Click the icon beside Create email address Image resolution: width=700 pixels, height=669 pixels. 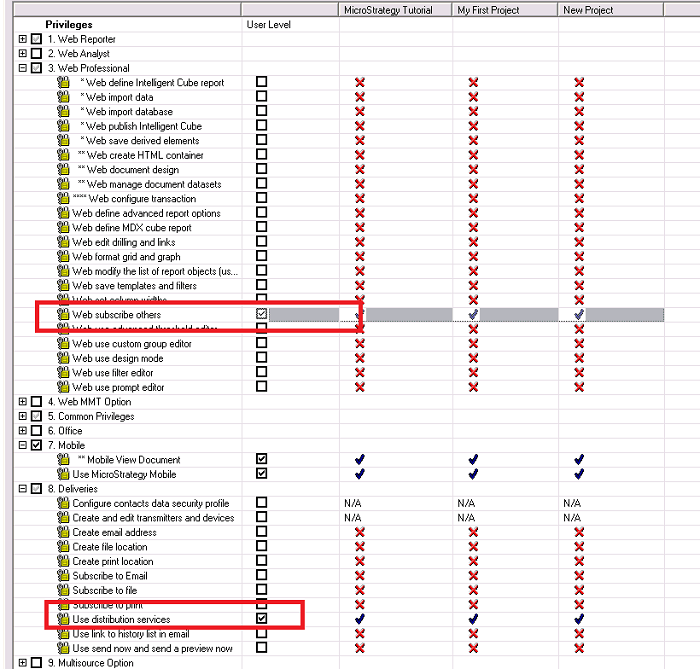coord(63,532)
